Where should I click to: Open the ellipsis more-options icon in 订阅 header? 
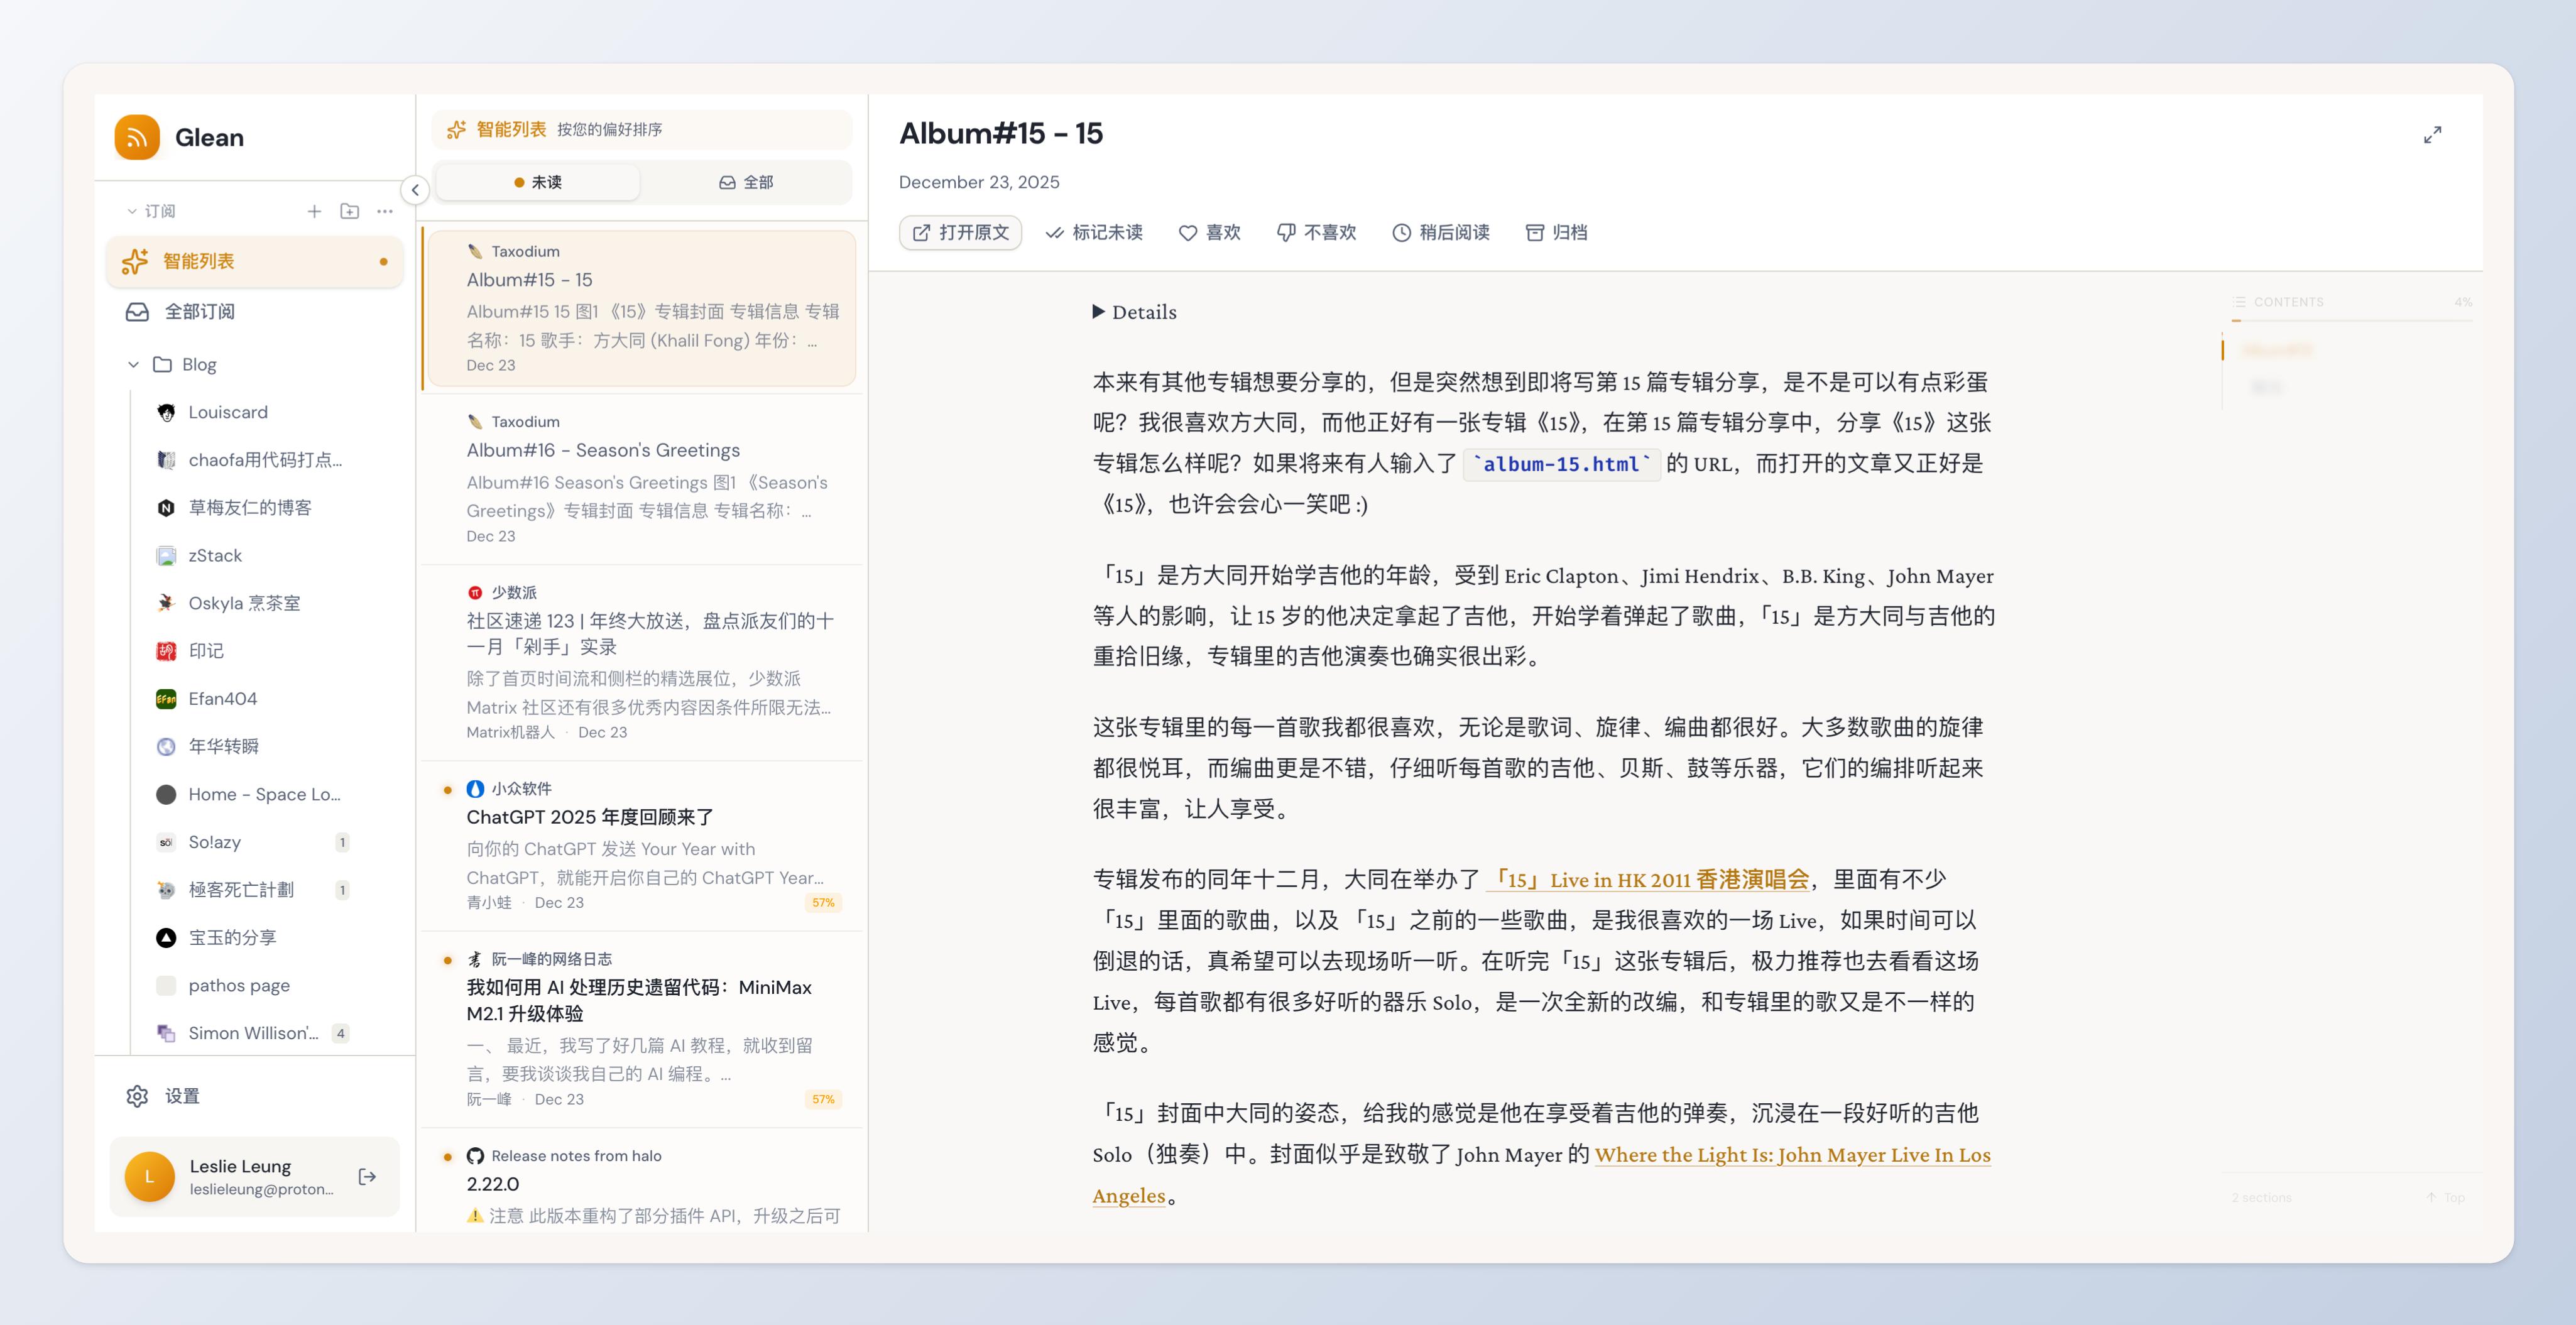click(x=385, y=210)
